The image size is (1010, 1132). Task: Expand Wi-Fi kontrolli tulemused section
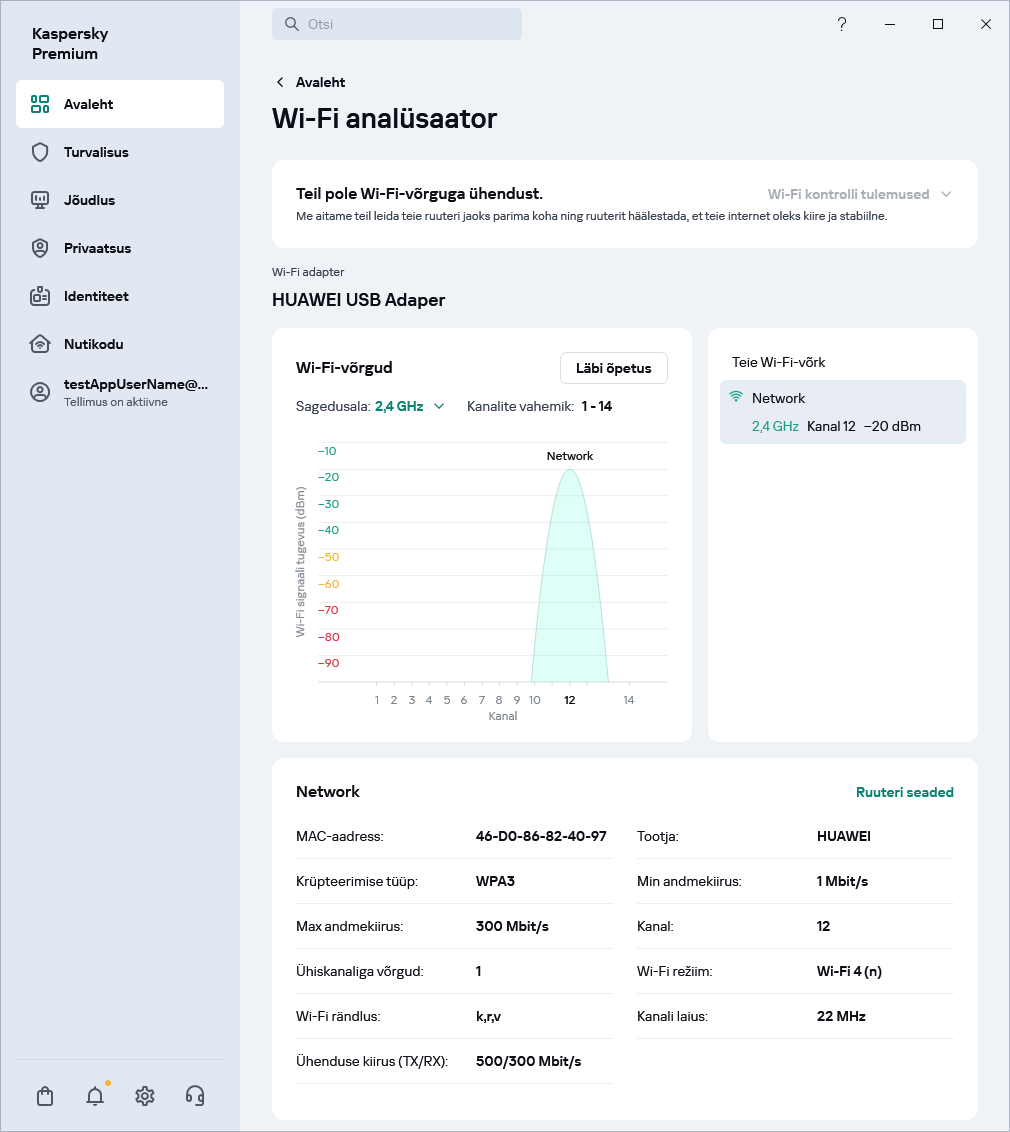pyautogui.click(x=859, y=194)
